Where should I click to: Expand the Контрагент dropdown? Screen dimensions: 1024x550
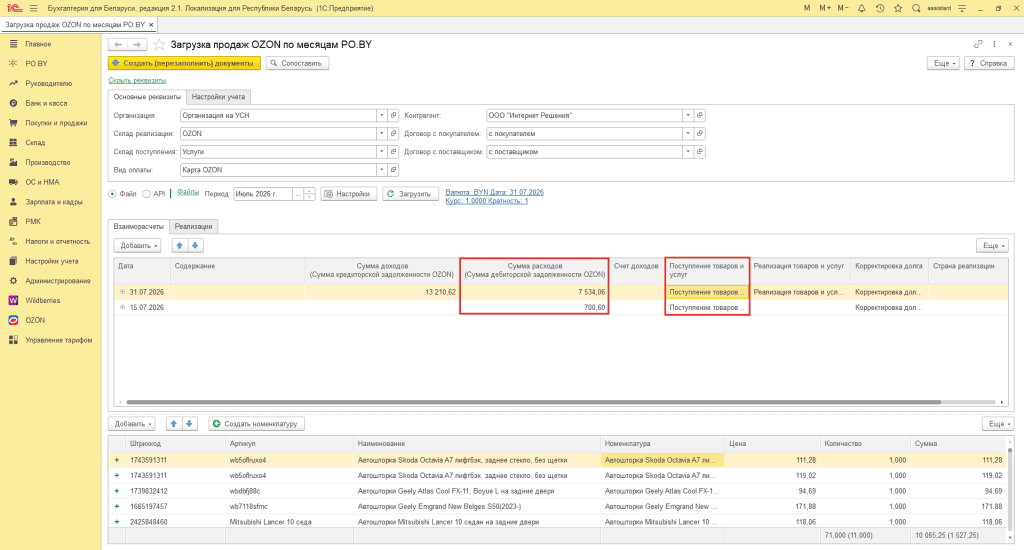tap(688, 116)
